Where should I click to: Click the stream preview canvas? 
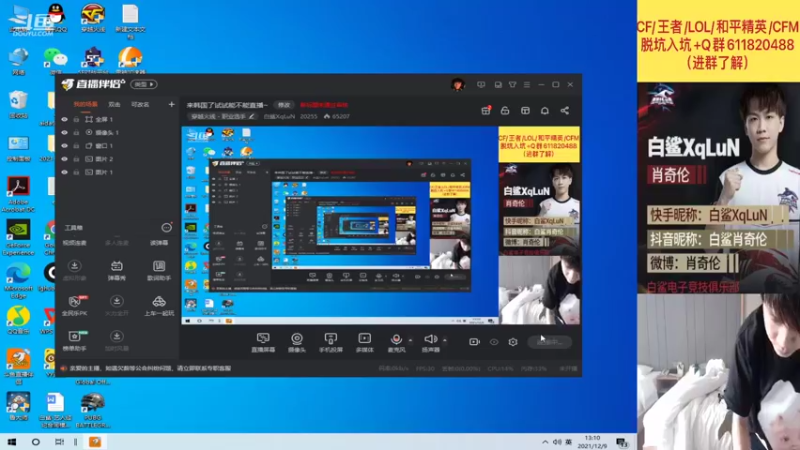click(x=381, y=225)
